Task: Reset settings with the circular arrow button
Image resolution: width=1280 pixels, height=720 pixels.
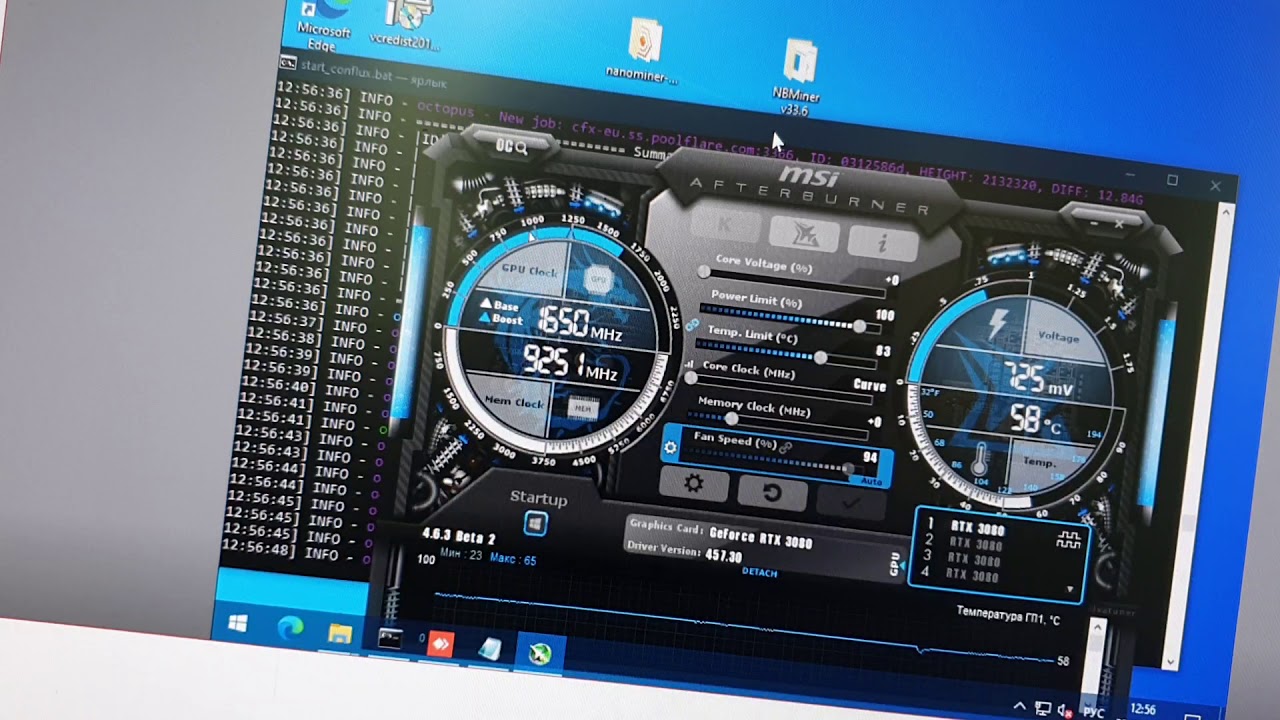Action: 771,492
